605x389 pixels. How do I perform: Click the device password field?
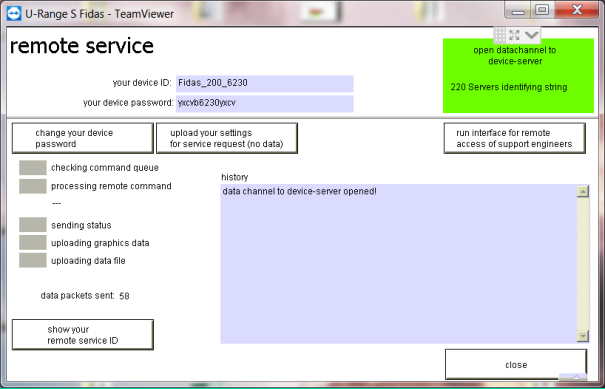[265, 103]
